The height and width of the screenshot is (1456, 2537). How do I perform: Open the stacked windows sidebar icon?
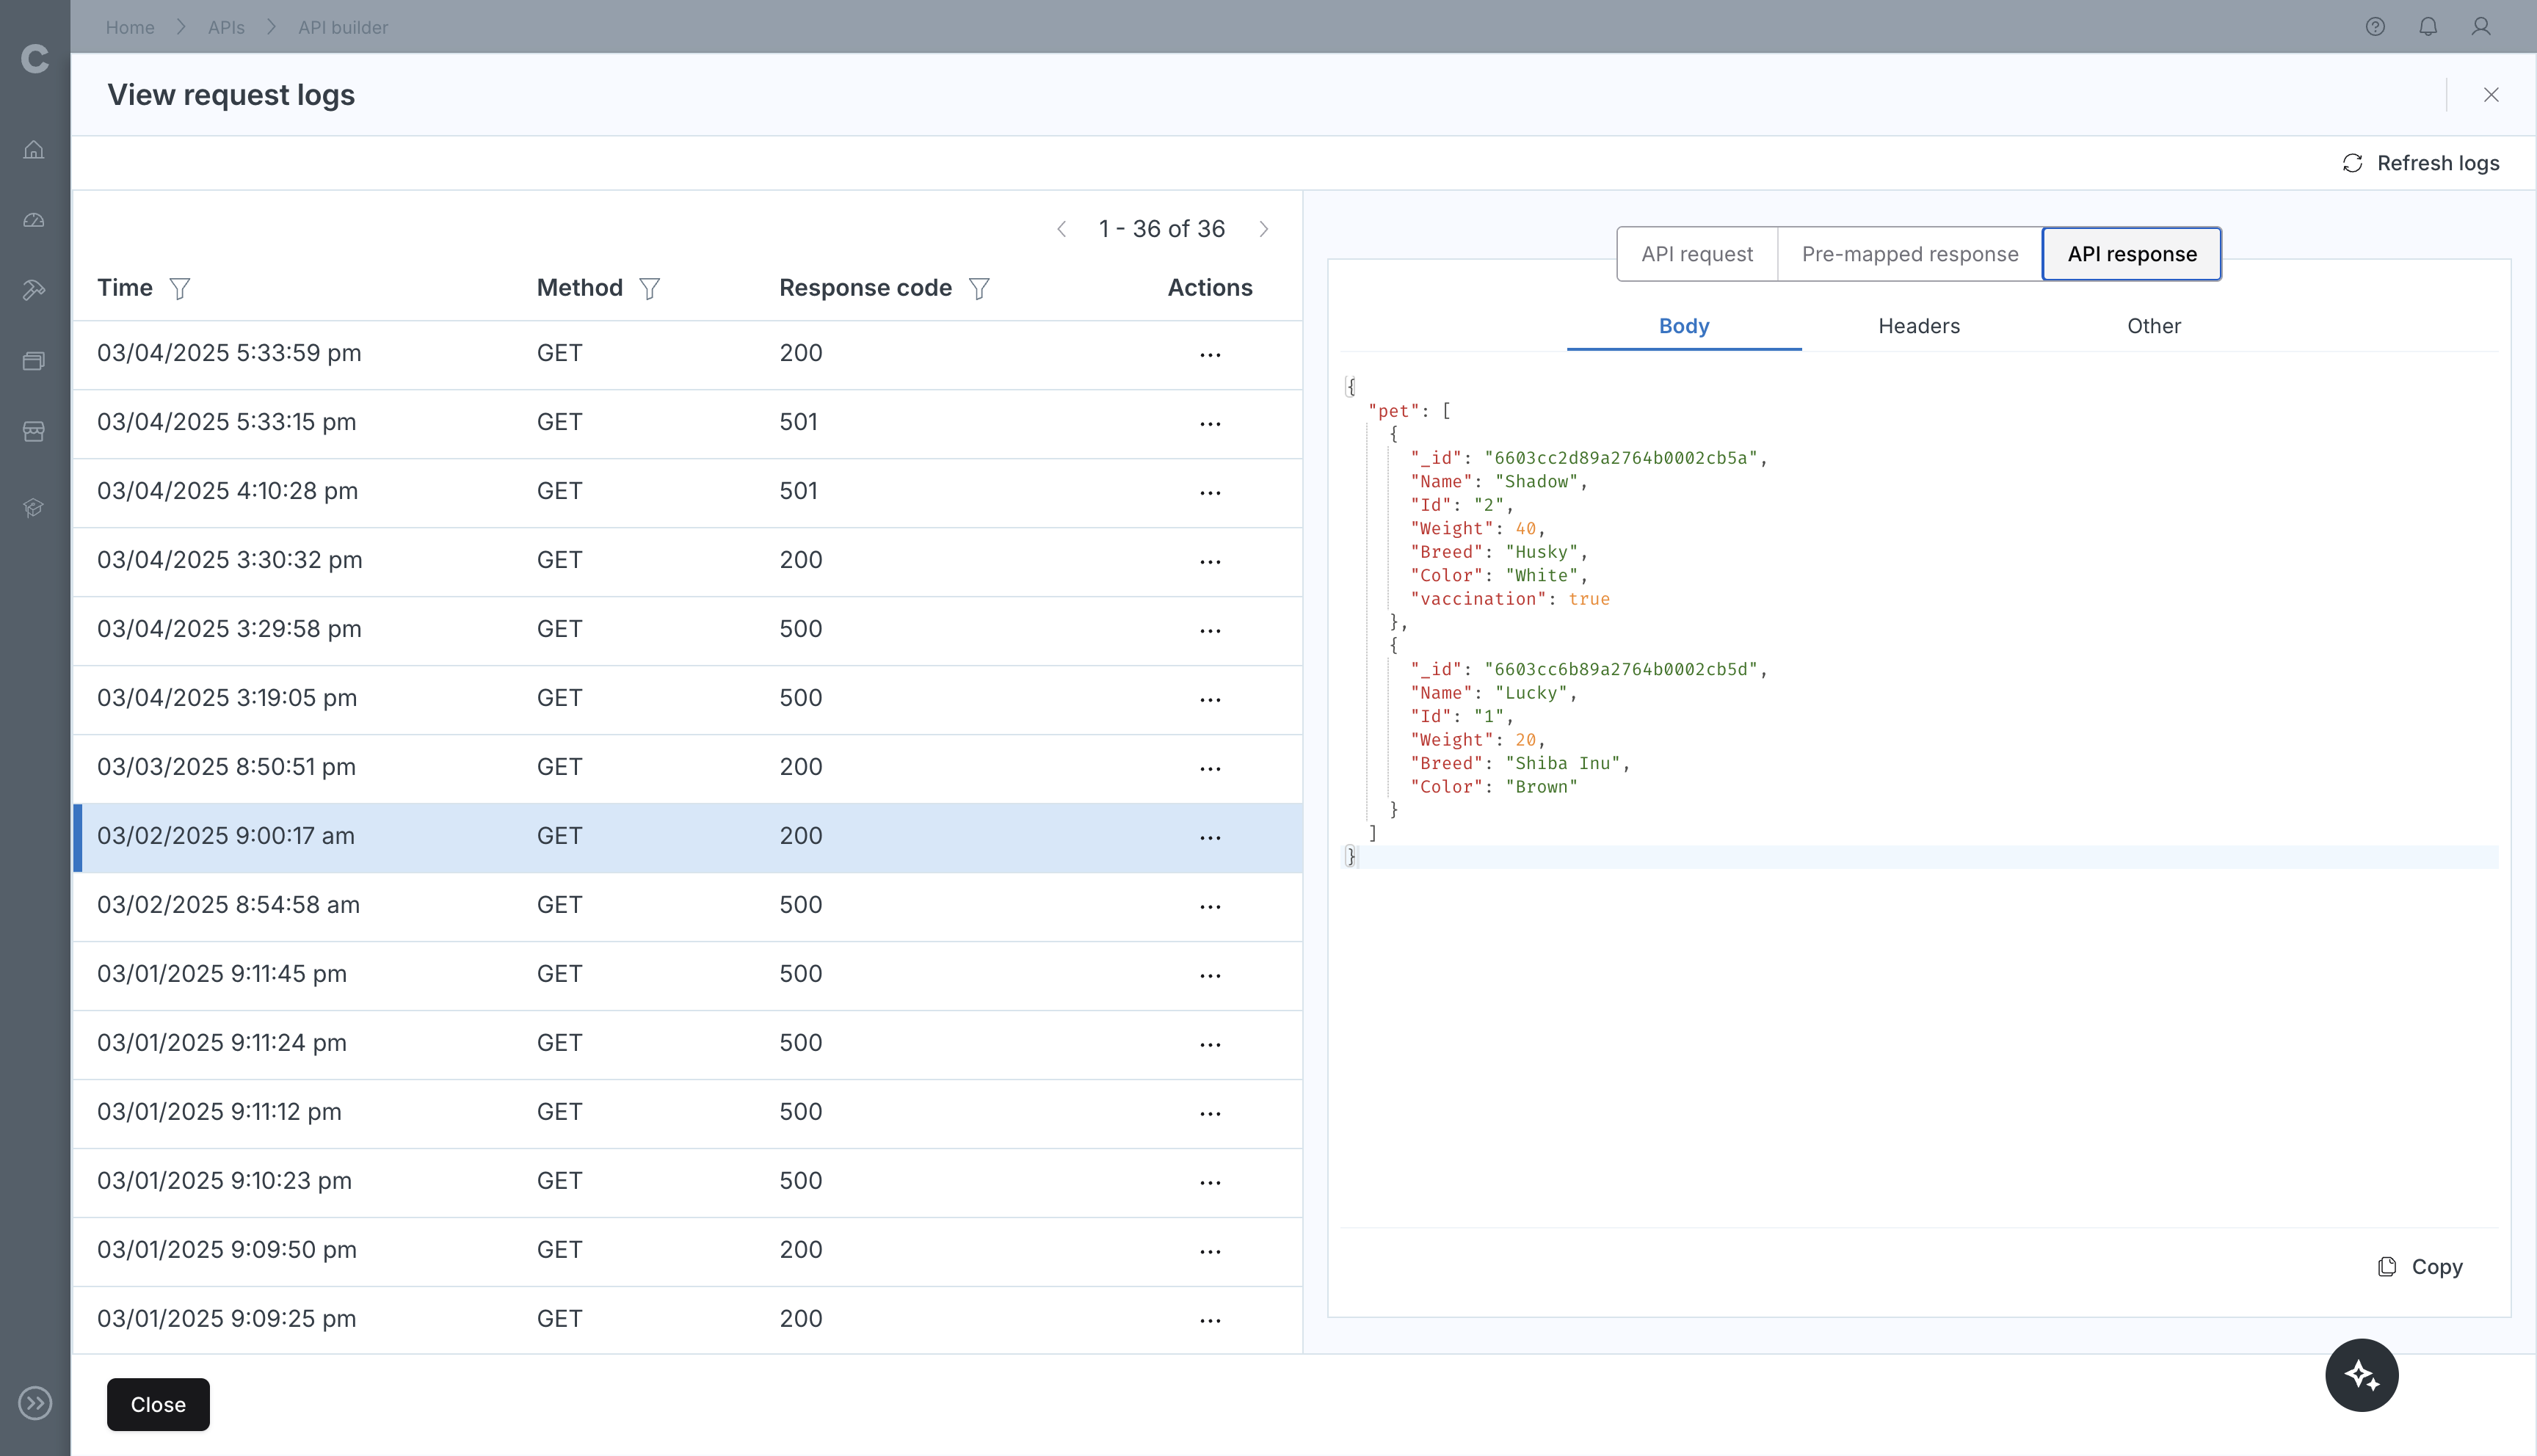coord(34,361)
